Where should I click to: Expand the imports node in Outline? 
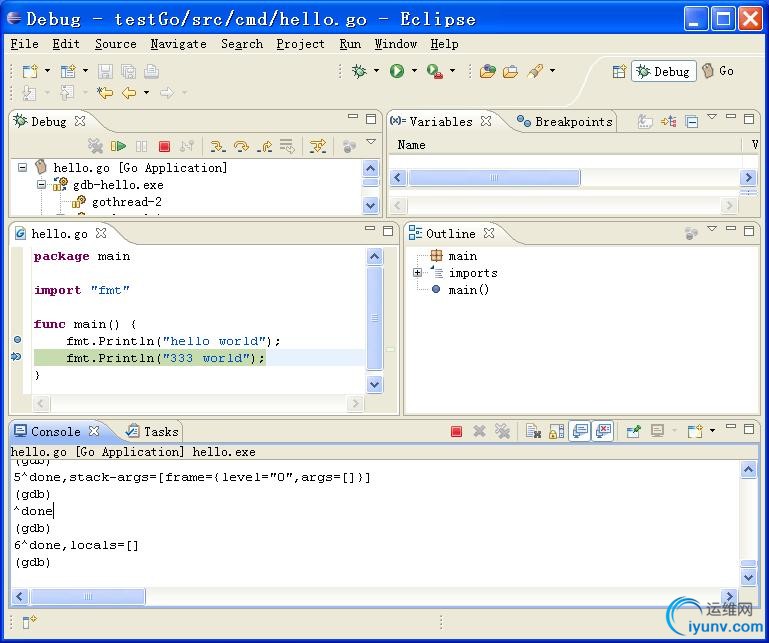[417, 273]
